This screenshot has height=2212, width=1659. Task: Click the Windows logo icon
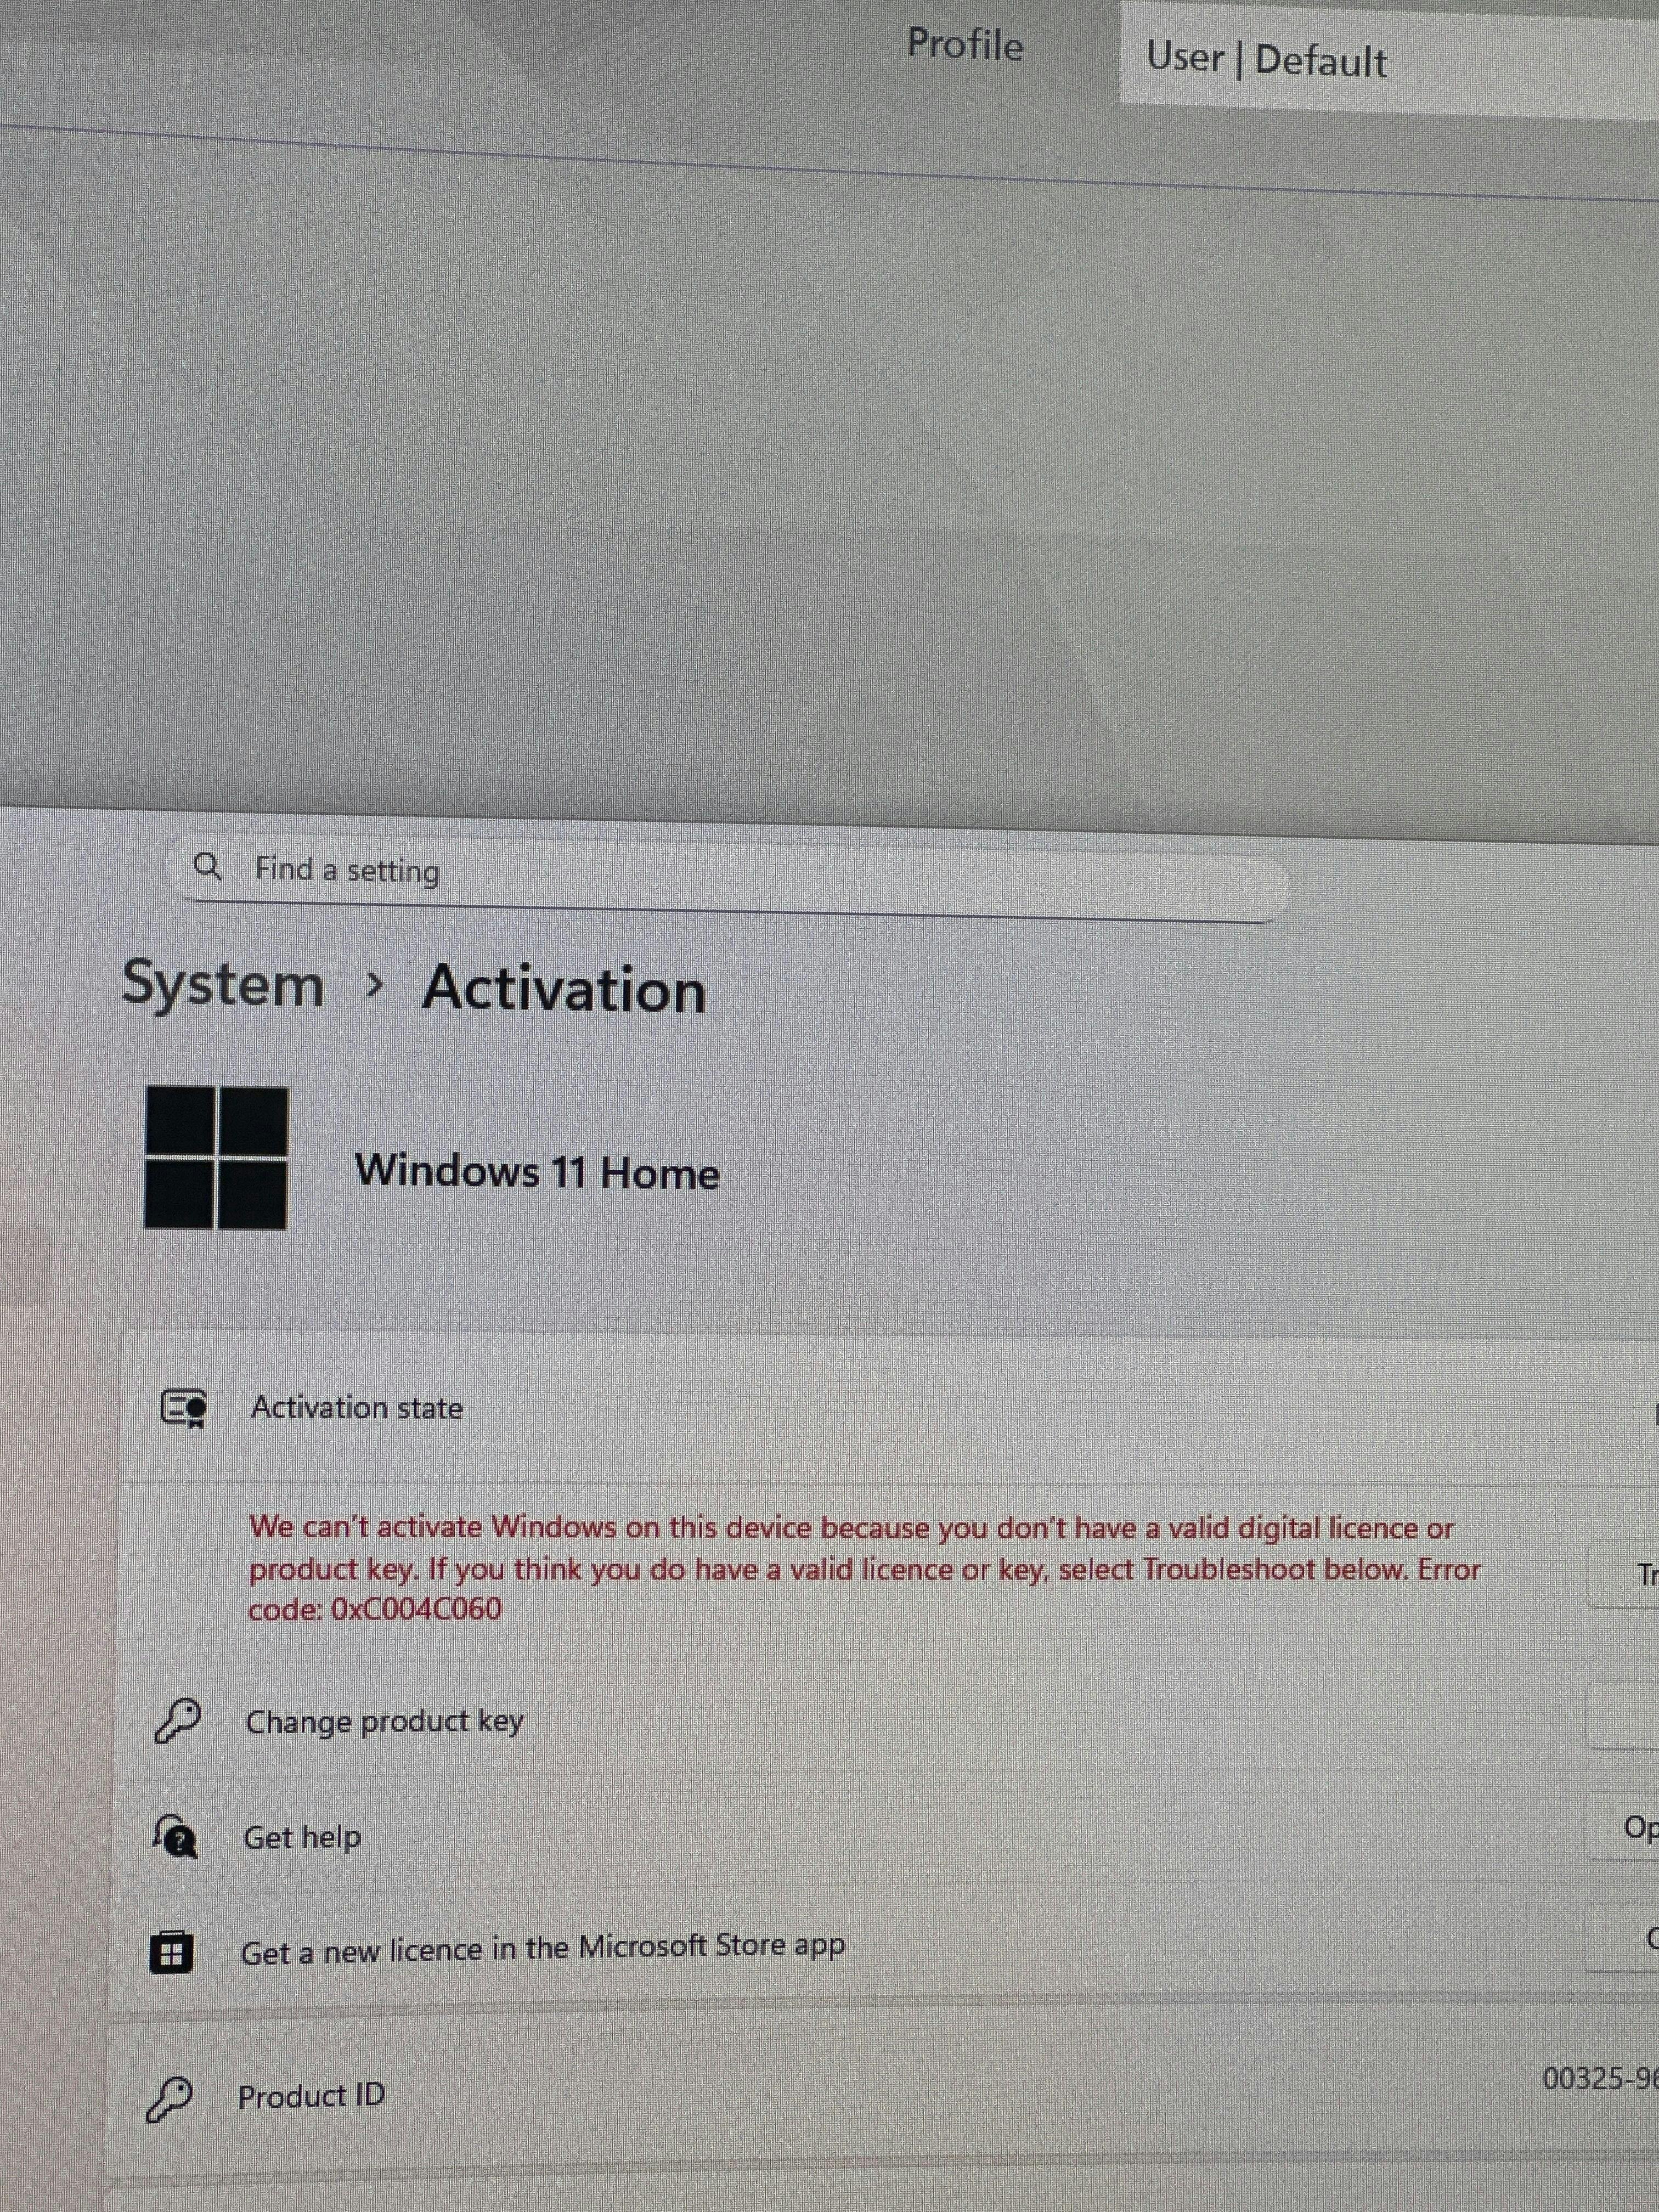[217, 1158]
